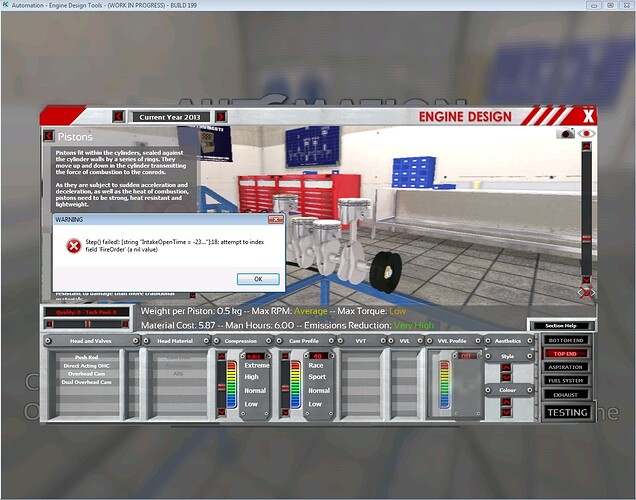636x500 pixels.
Task: Click the zoom slider up arrow in viewport
Action: tap(586, 146)
